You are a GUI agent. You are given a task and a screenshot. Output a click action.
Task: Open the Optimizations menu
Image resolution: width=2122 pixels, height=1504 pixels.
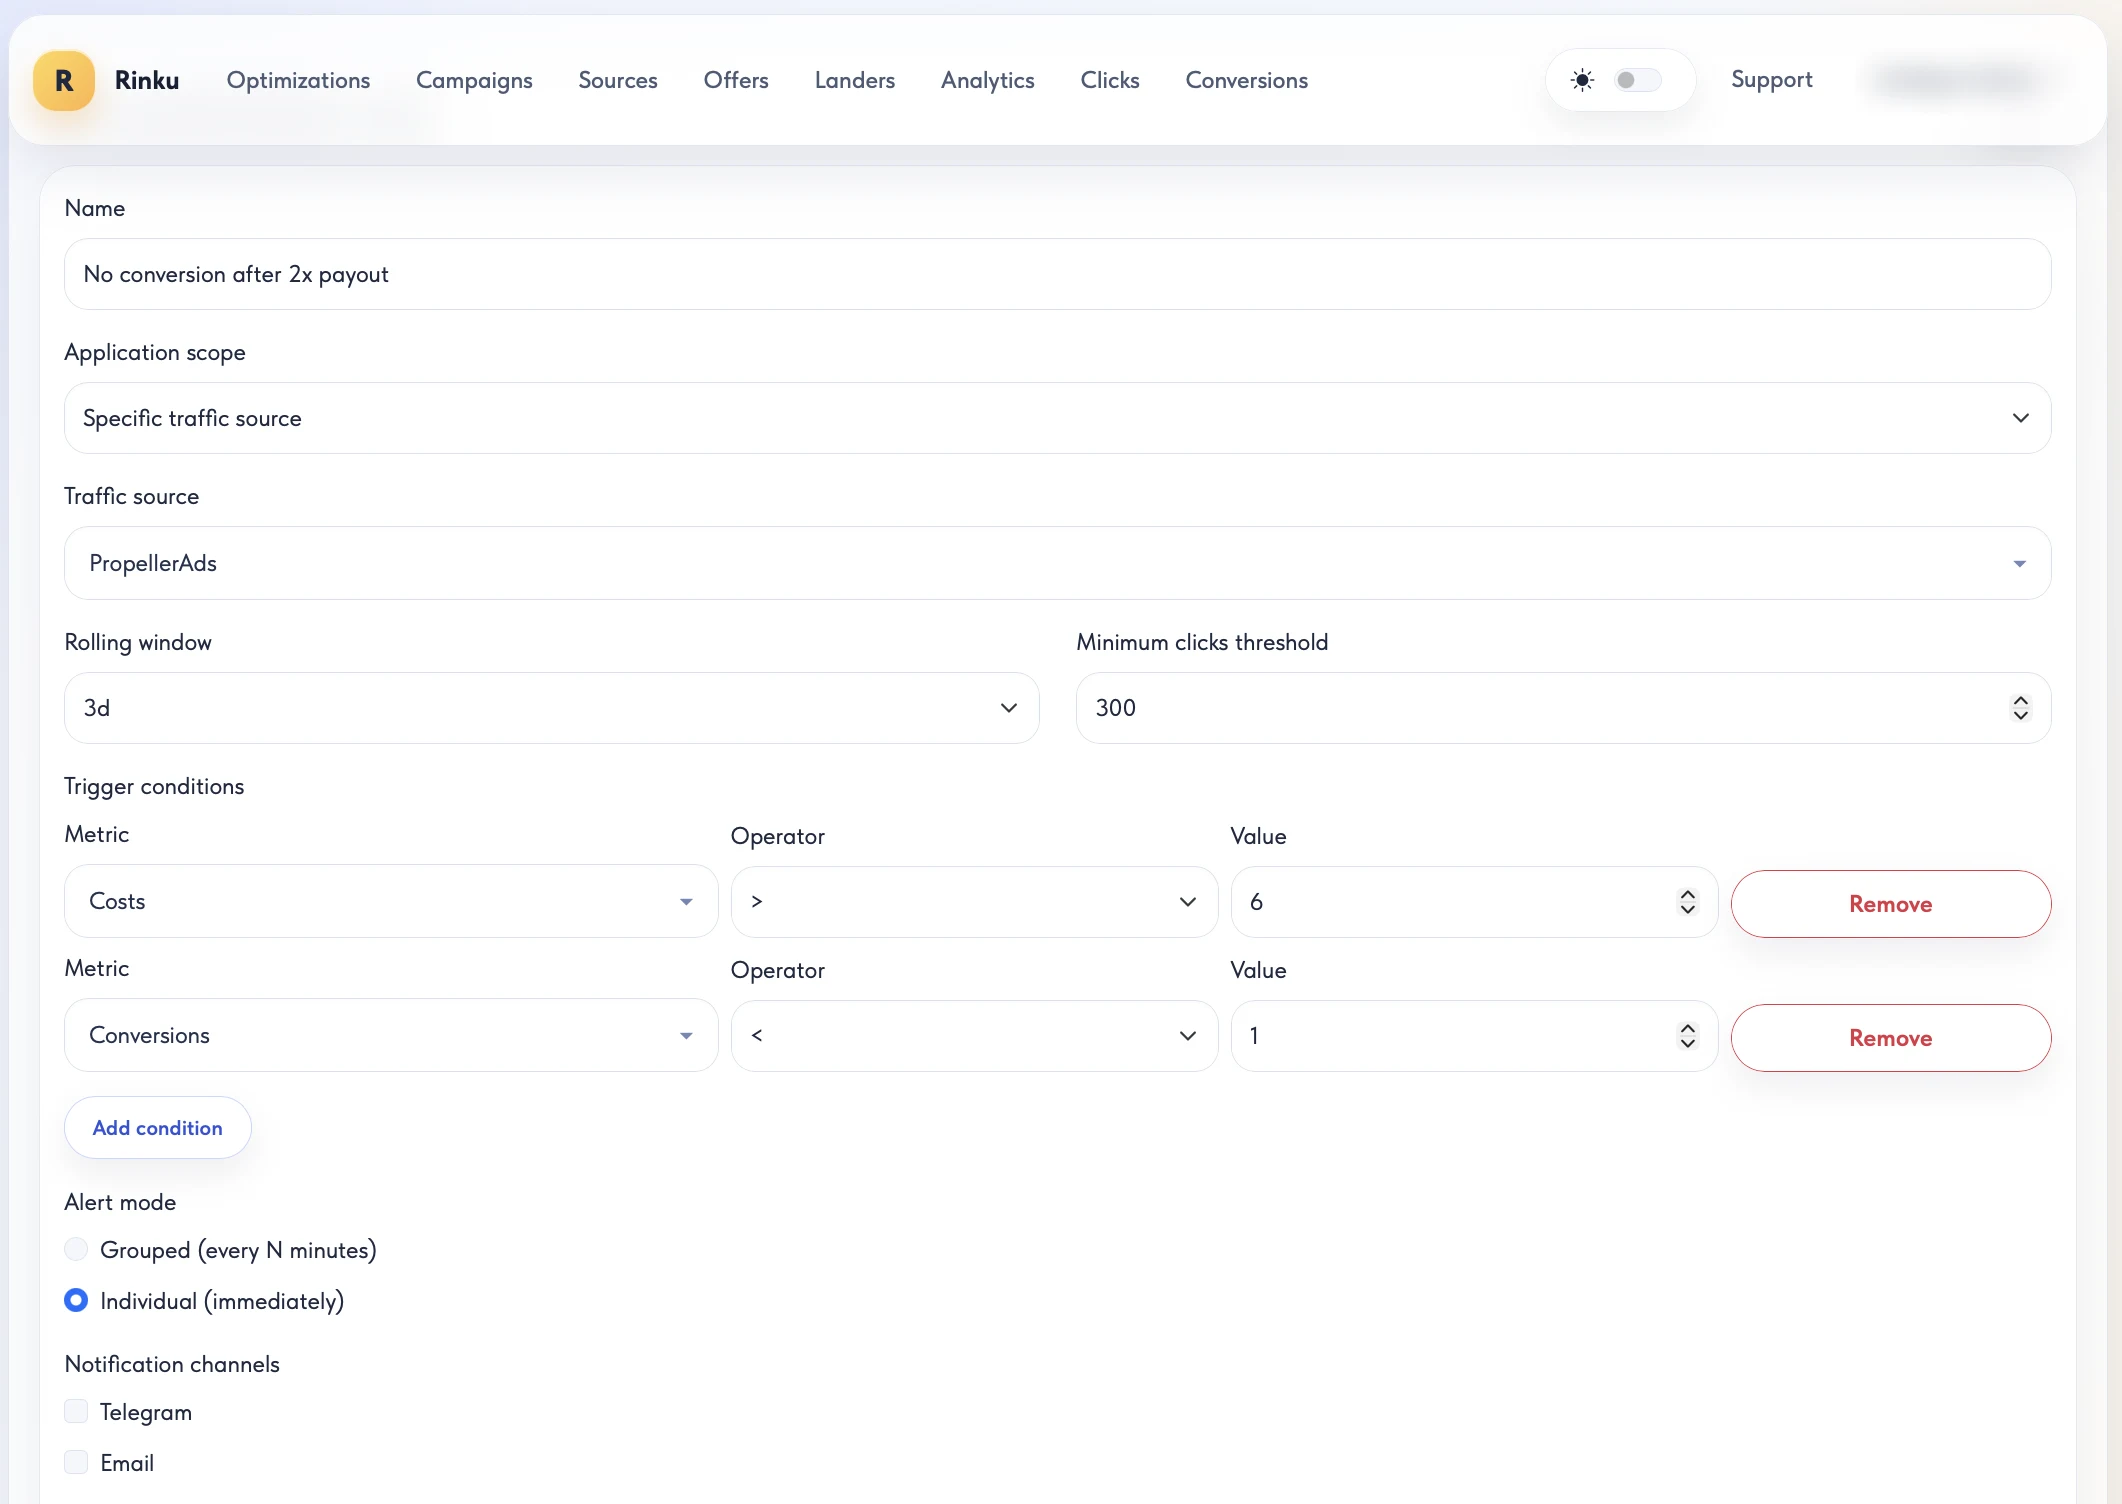[x=298, y=80]
